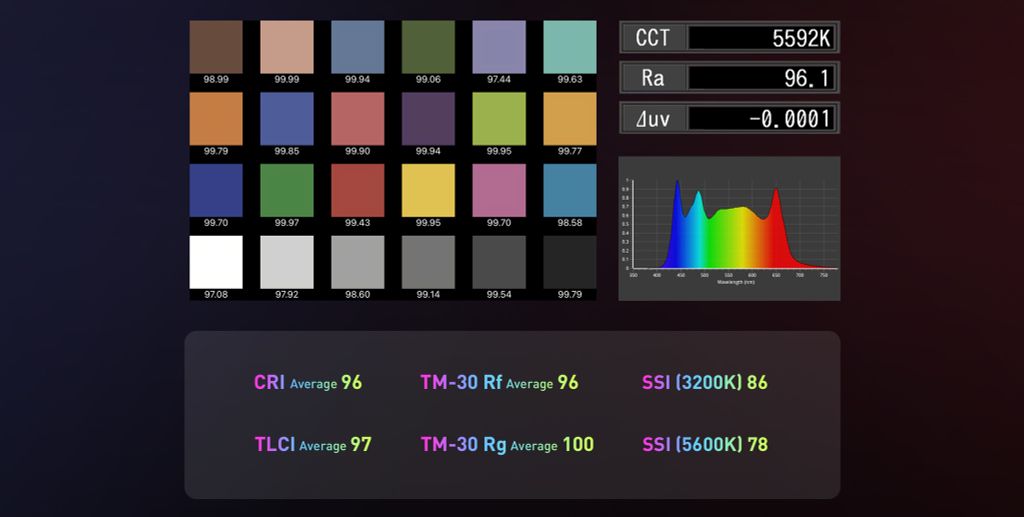Select the TLCI Average 97 label
The width and height of the screenshot is (1024, 517).
(x=313, y=444)
